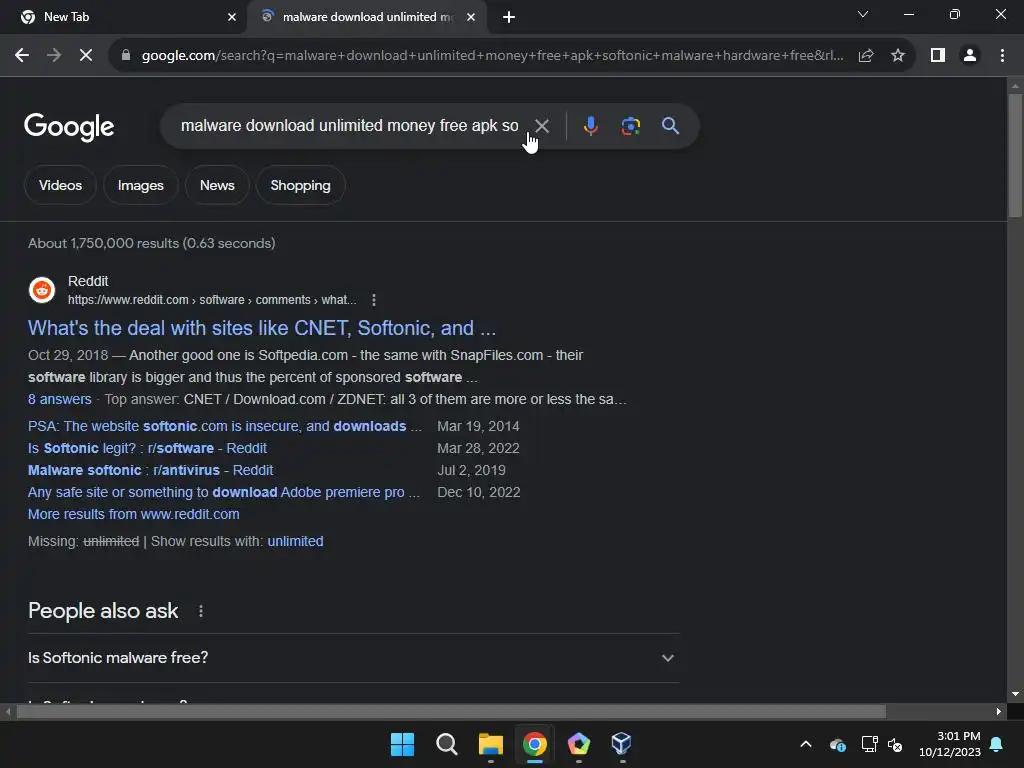Submit search with the magnifier icon
Image resolution: width=1024 pixels, height=768 pixels.
pyautogui.click(x=670, y=125)
